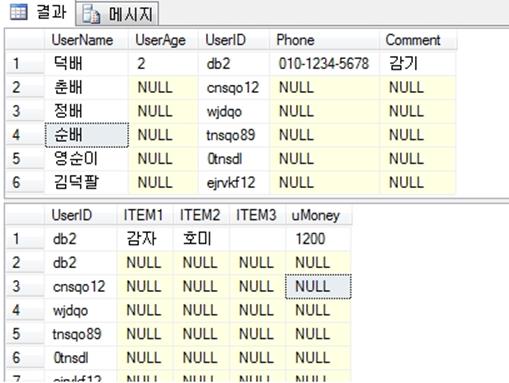509x383 pixels.
Task: Click NULL ITEM3 cell in wjdqo row
Action: 257,310
